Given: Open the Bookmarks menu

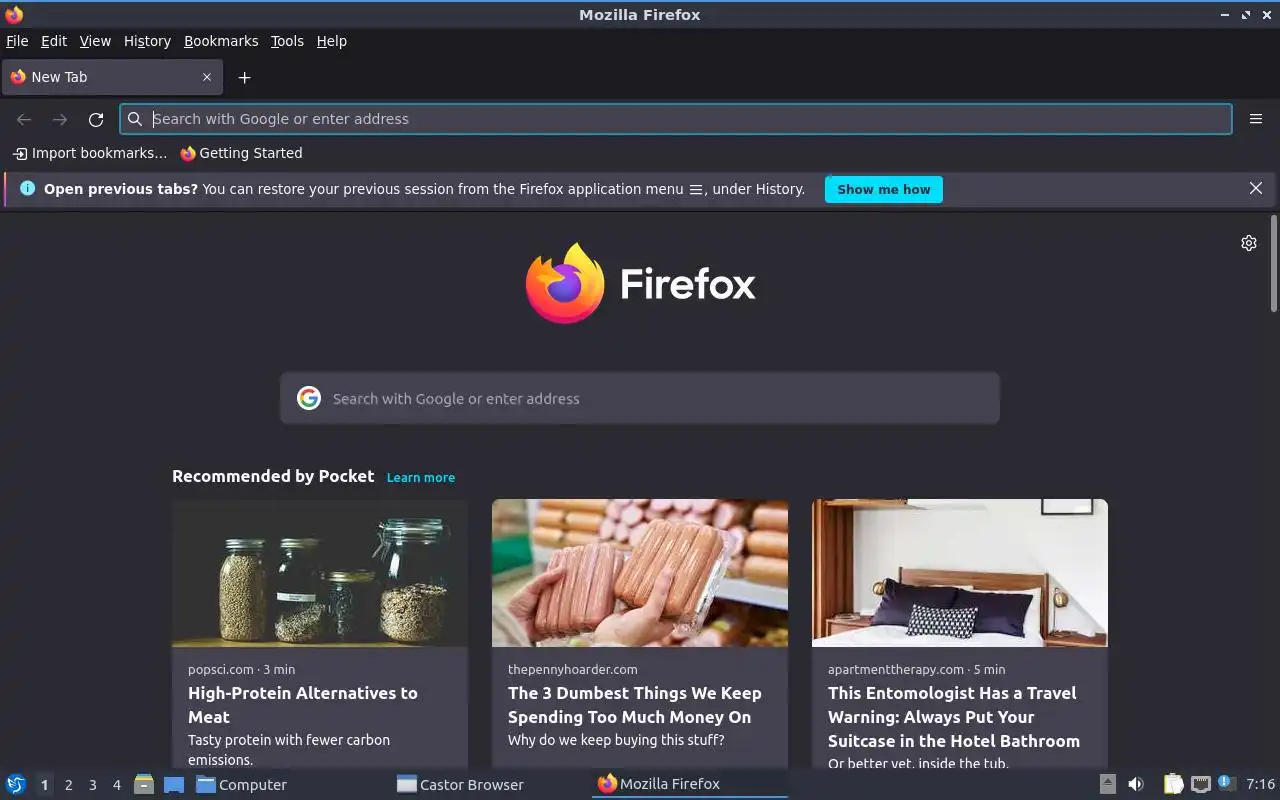Looking at the screenshot, I should click(x=221, y=41).
